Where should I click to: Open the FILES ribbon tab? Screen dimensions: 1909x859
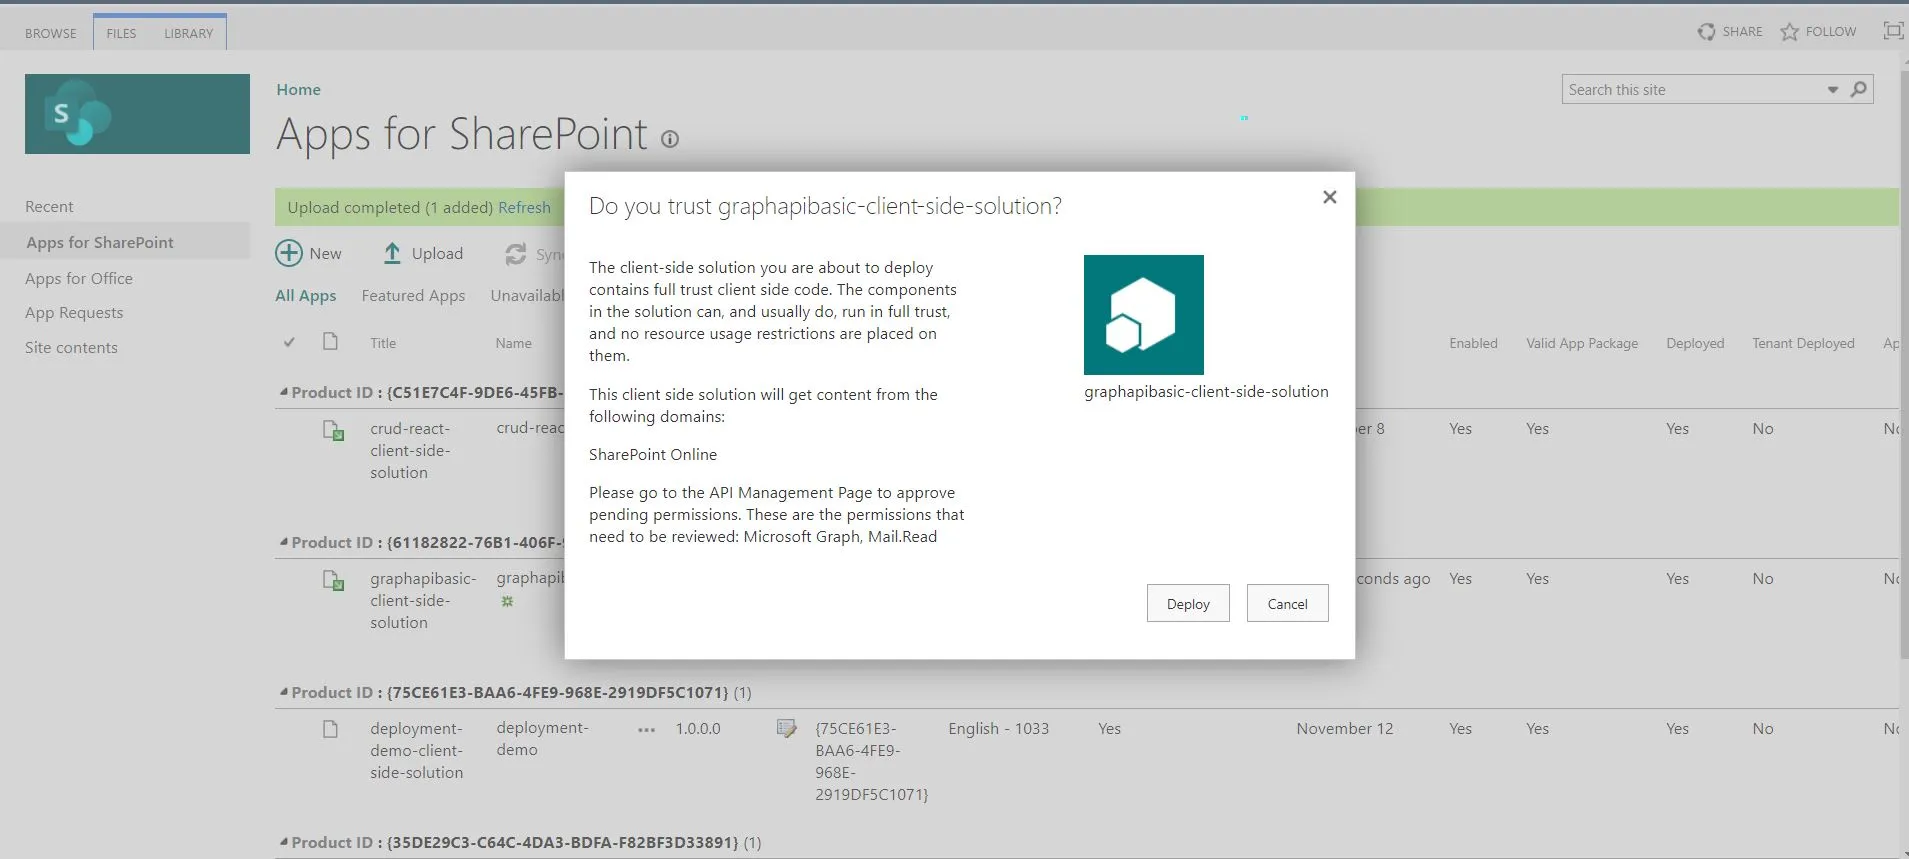(x=121, y=33)
